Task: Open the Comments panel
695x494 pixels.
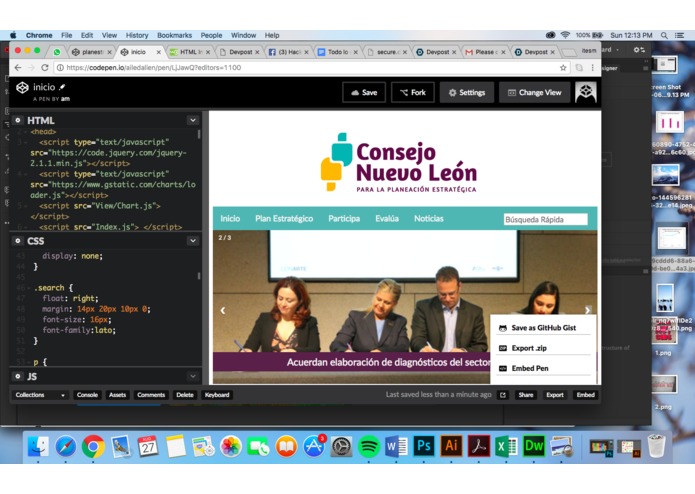Action: pos(151,395)
